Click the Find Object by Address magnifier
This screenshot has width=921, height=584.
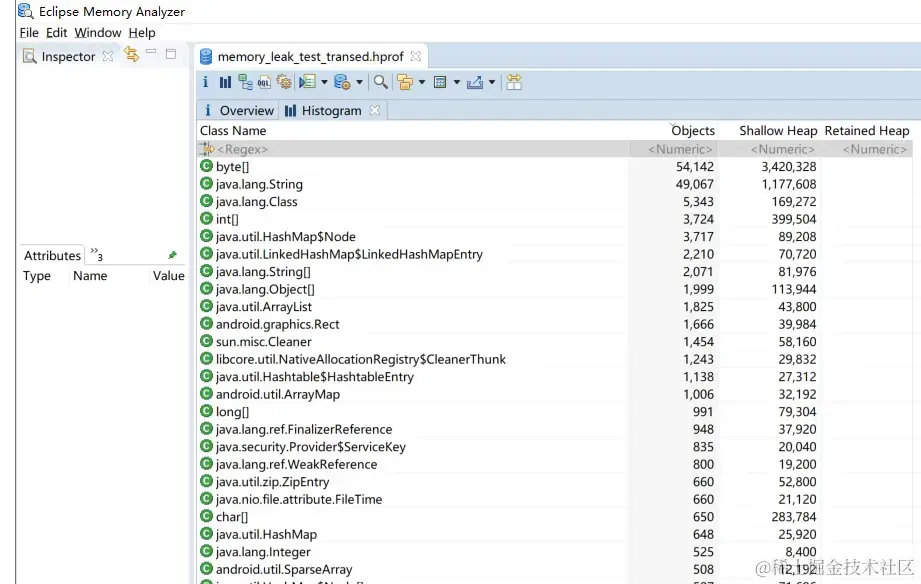381,82
